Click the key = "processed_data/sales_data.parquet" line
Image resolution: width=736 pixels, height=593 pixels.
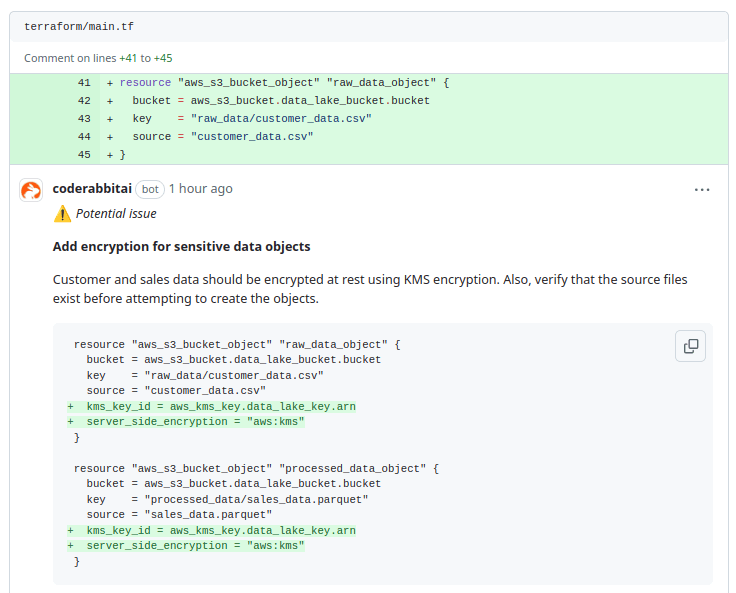[227, 499]
